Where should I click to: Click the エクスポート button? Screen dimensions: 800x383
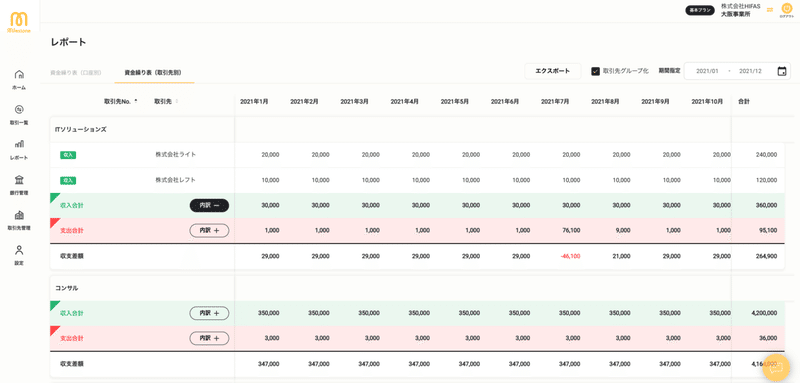[x=553, y=71]
